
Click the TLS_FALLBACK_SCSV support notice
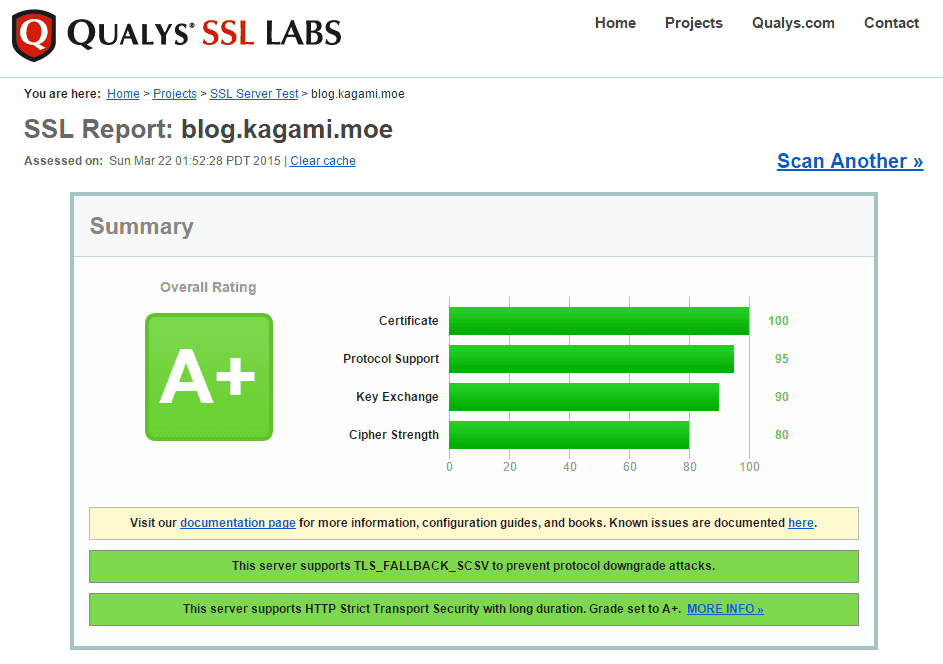click(x=474, y=566)
